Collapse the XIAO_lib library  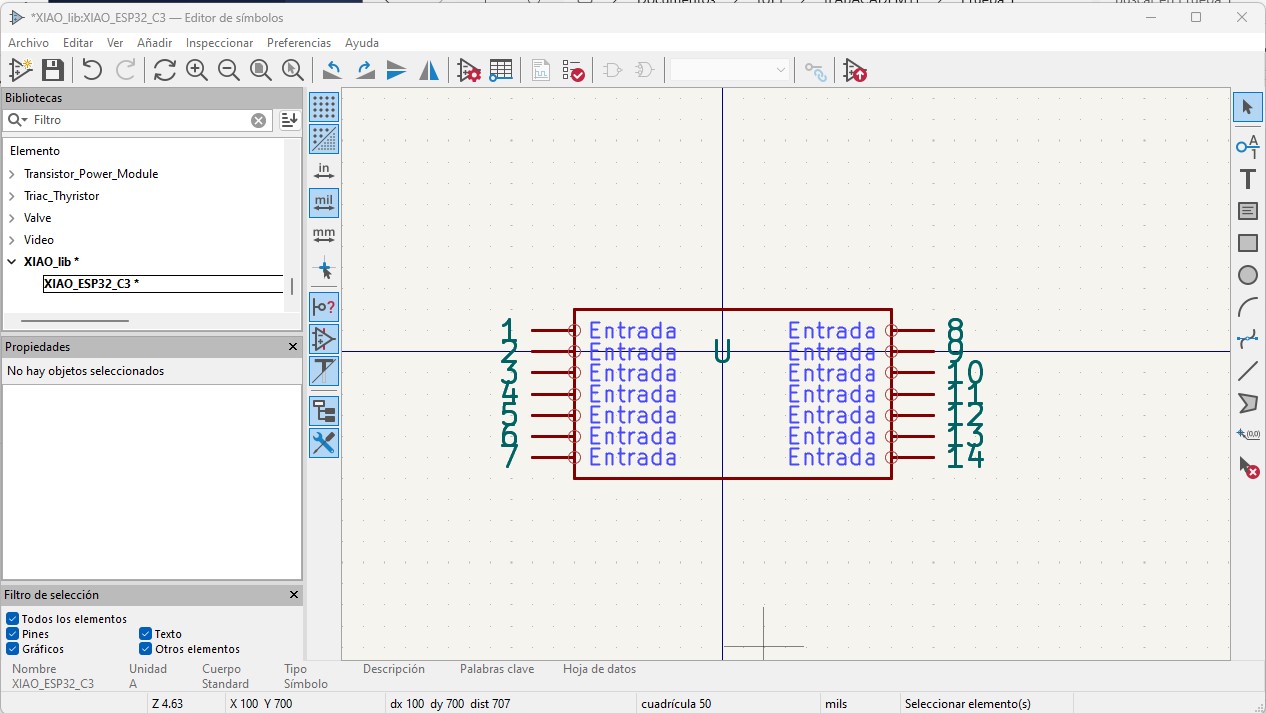coord(12,262)
